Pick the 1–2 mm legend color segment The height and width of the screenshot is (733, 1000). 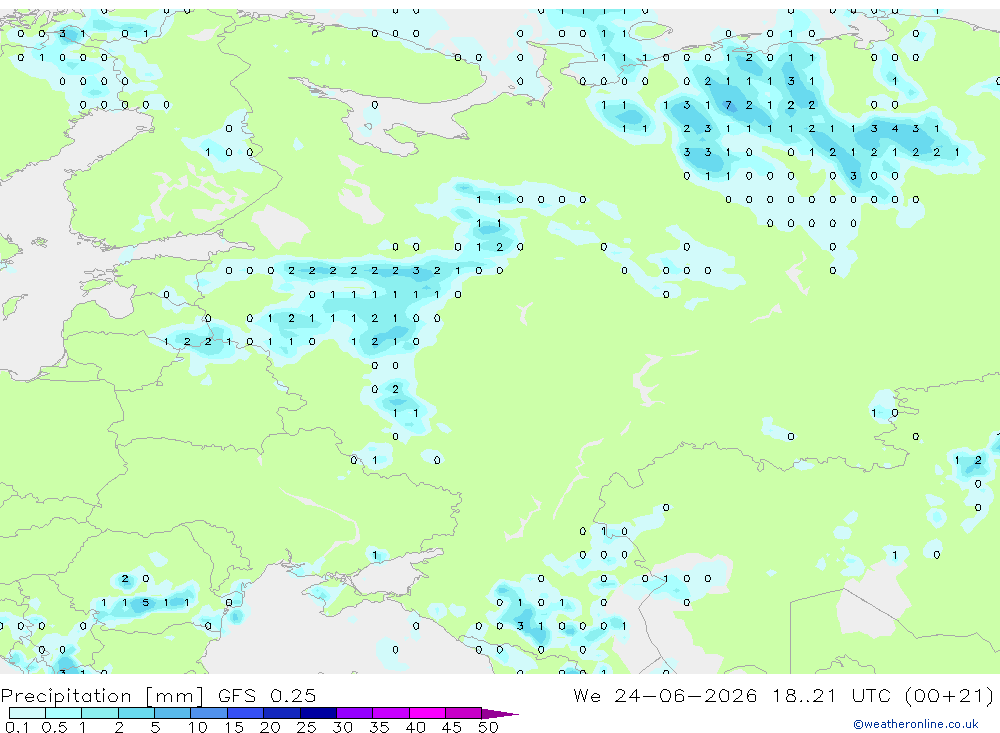pos(100,713)
